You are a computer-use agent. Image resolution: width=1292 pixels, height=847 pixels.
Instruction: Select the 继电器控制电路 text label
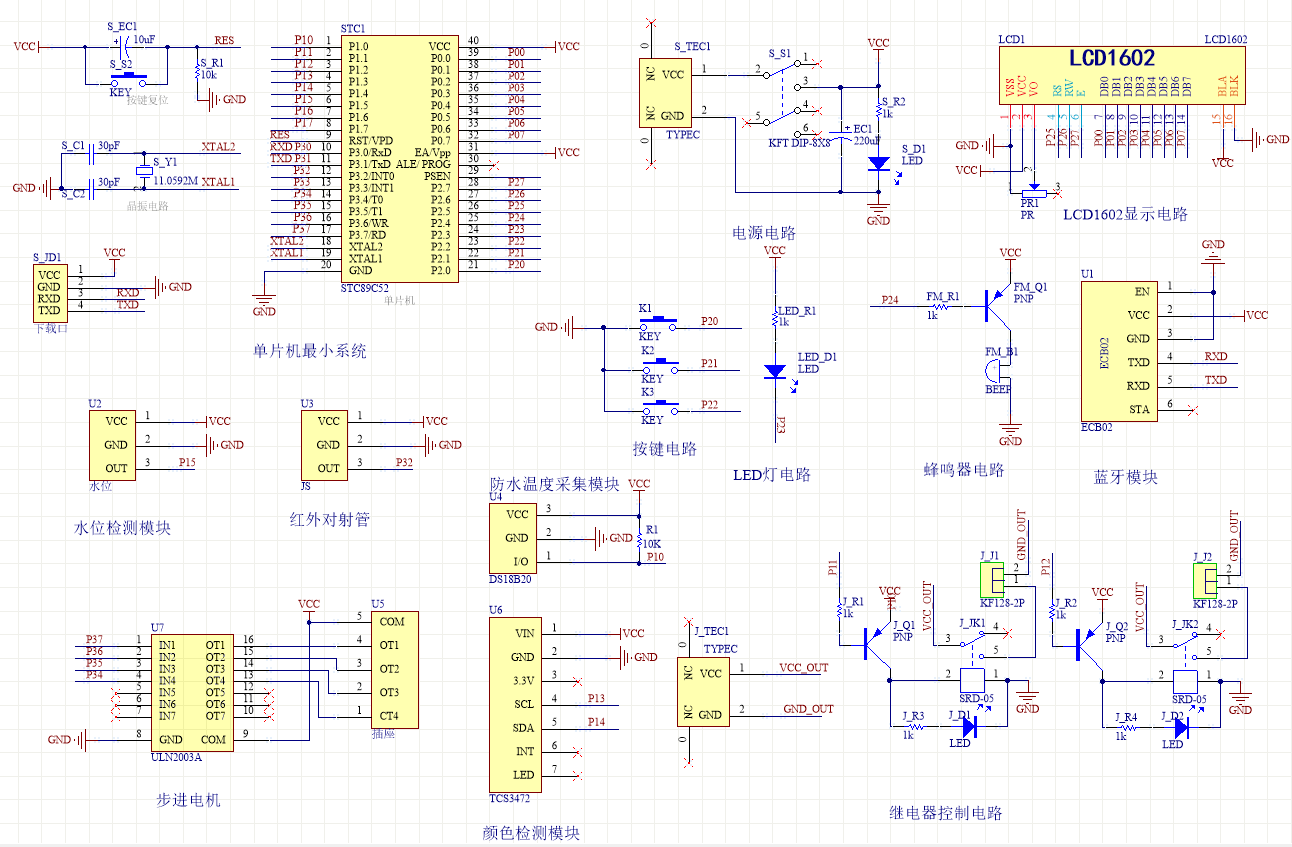[945, 813]
